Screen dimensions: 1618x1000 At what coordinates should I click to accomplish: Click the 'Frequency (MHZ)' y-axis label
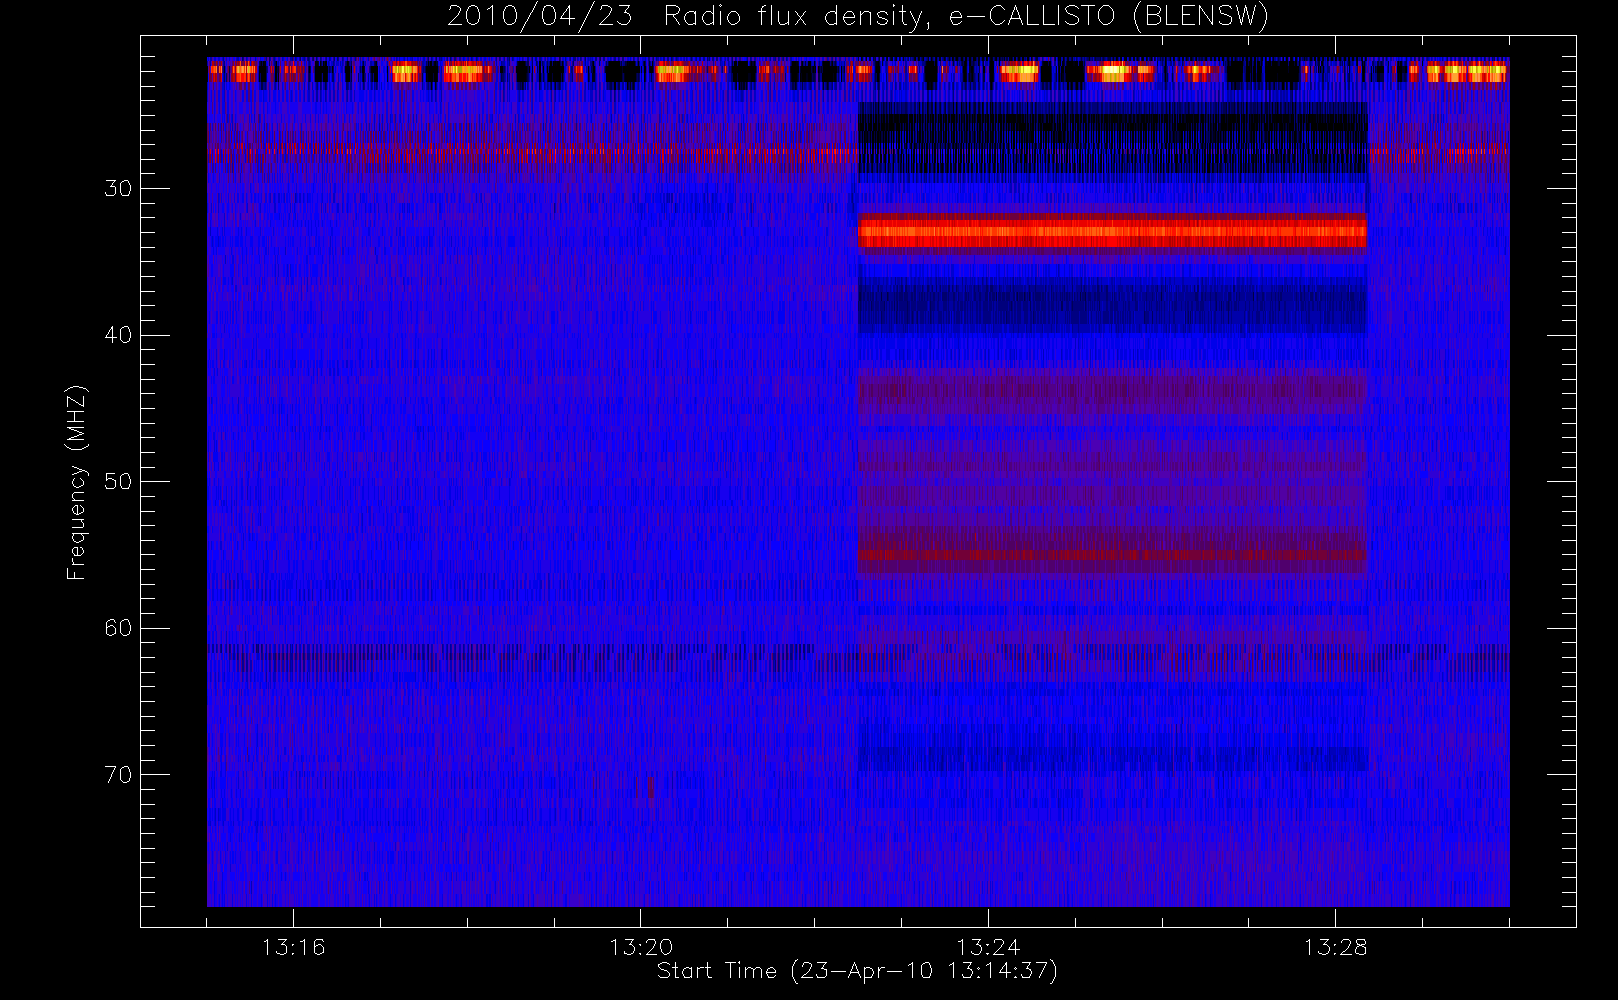click(x=76, y=482)
